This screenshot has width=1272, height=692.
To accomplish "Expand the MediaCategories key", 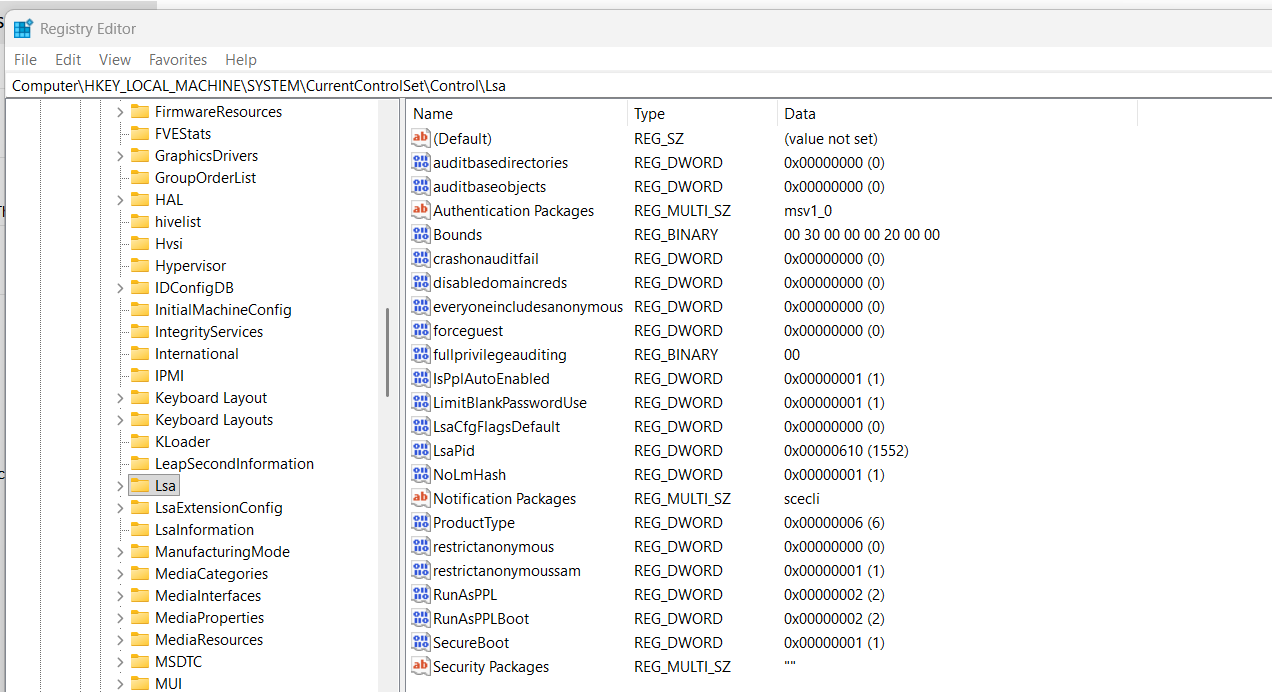I will click(120, 574).
